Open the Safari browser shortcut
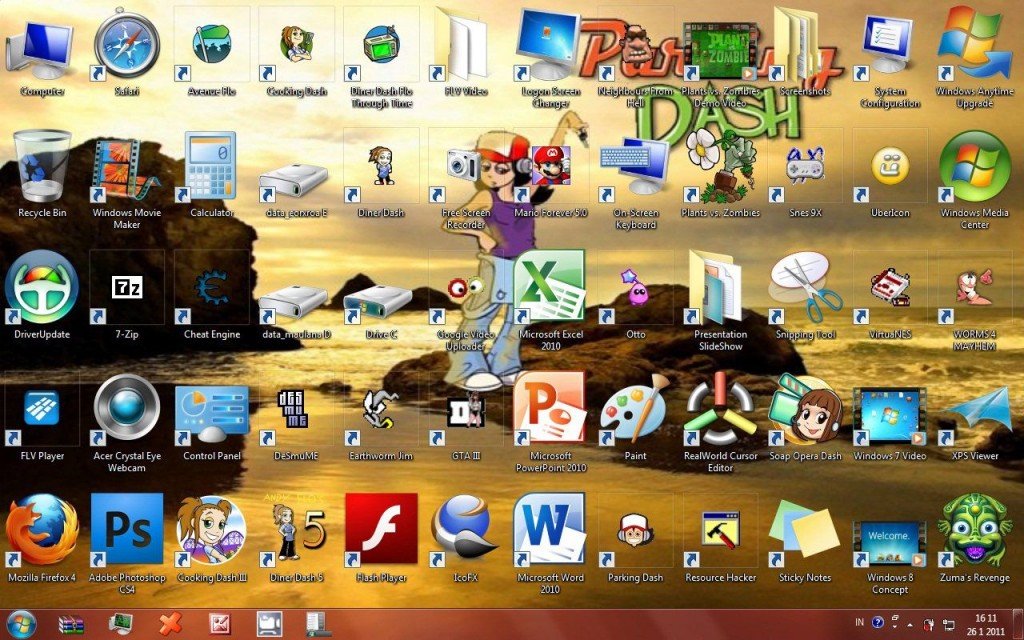Image resolution: width=1024 pixels, height=640 pixels. [x=127, y=44]
